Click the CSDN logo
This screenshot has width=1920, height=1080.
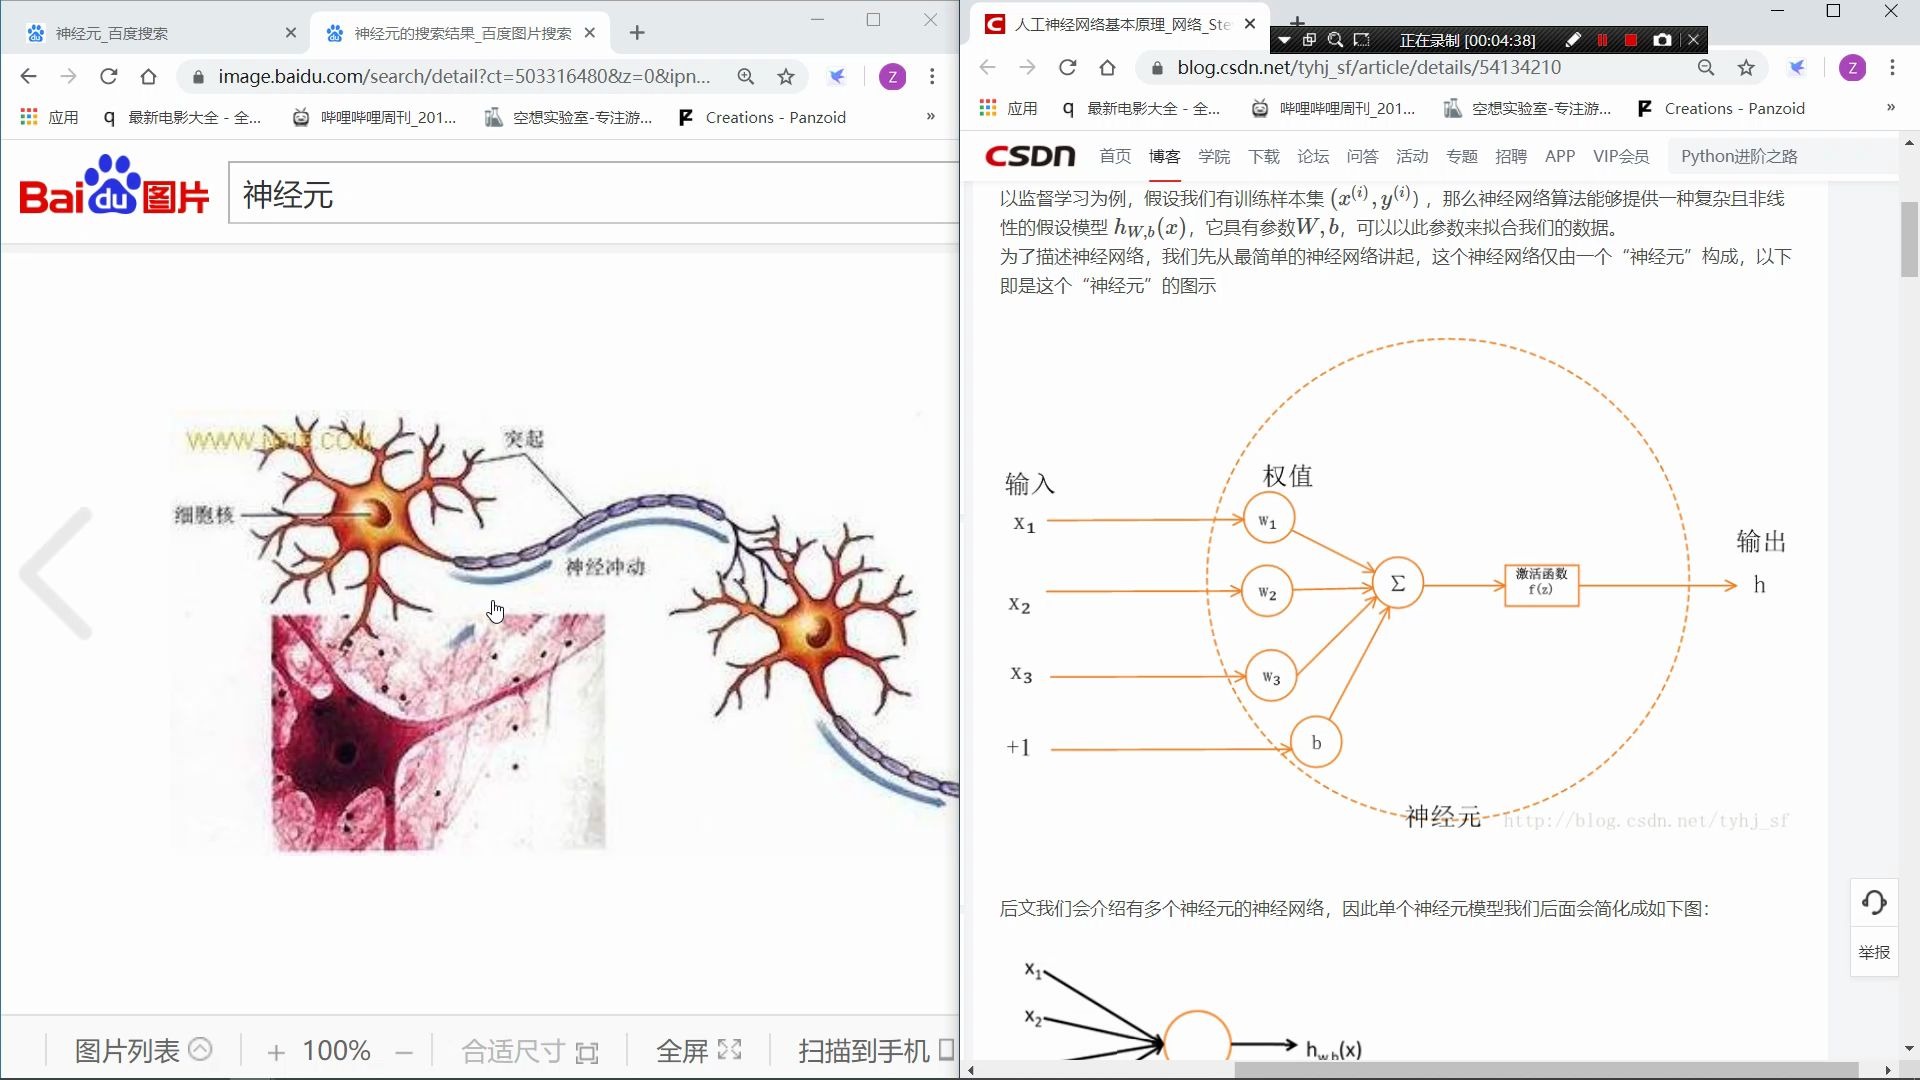click(1030, 156)
